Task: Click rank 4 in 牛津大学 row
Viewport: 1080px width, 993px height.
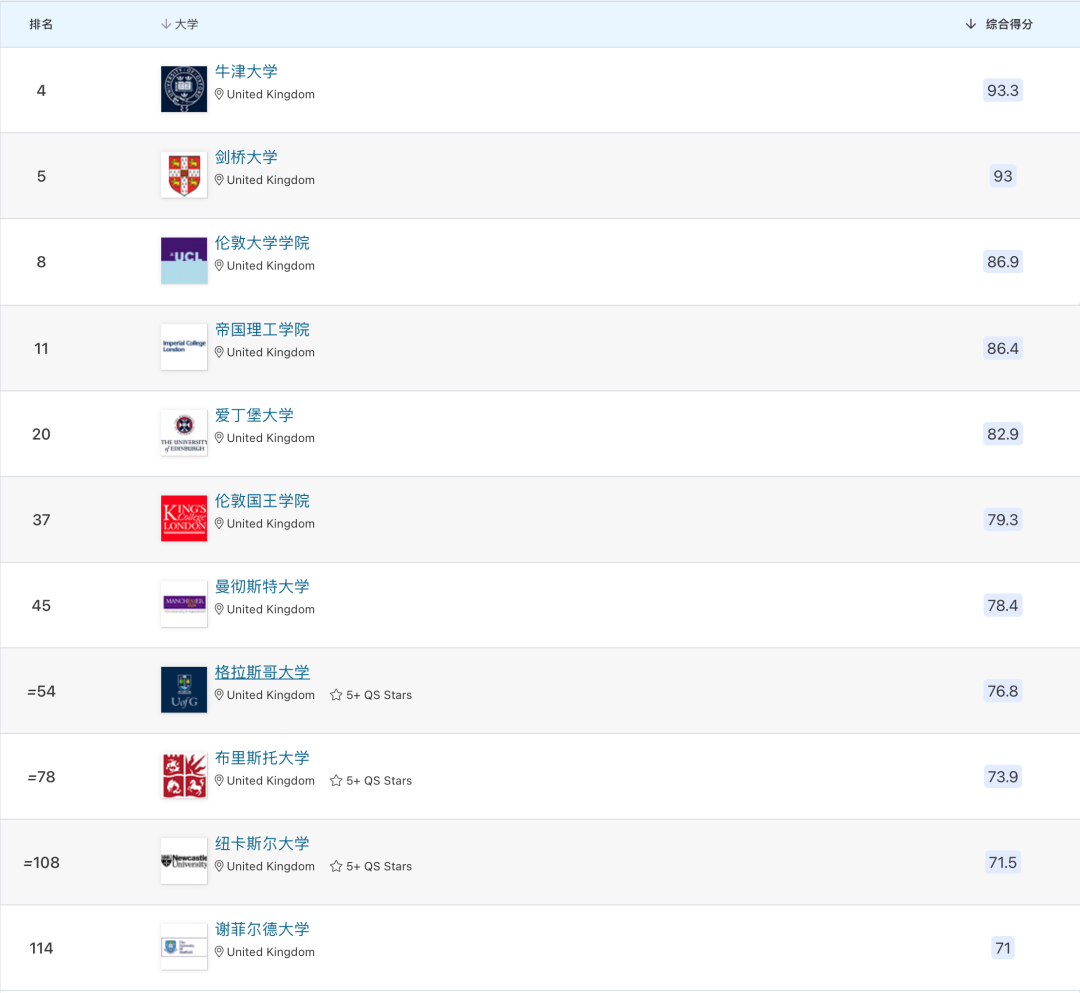Action: pos(41,90)
